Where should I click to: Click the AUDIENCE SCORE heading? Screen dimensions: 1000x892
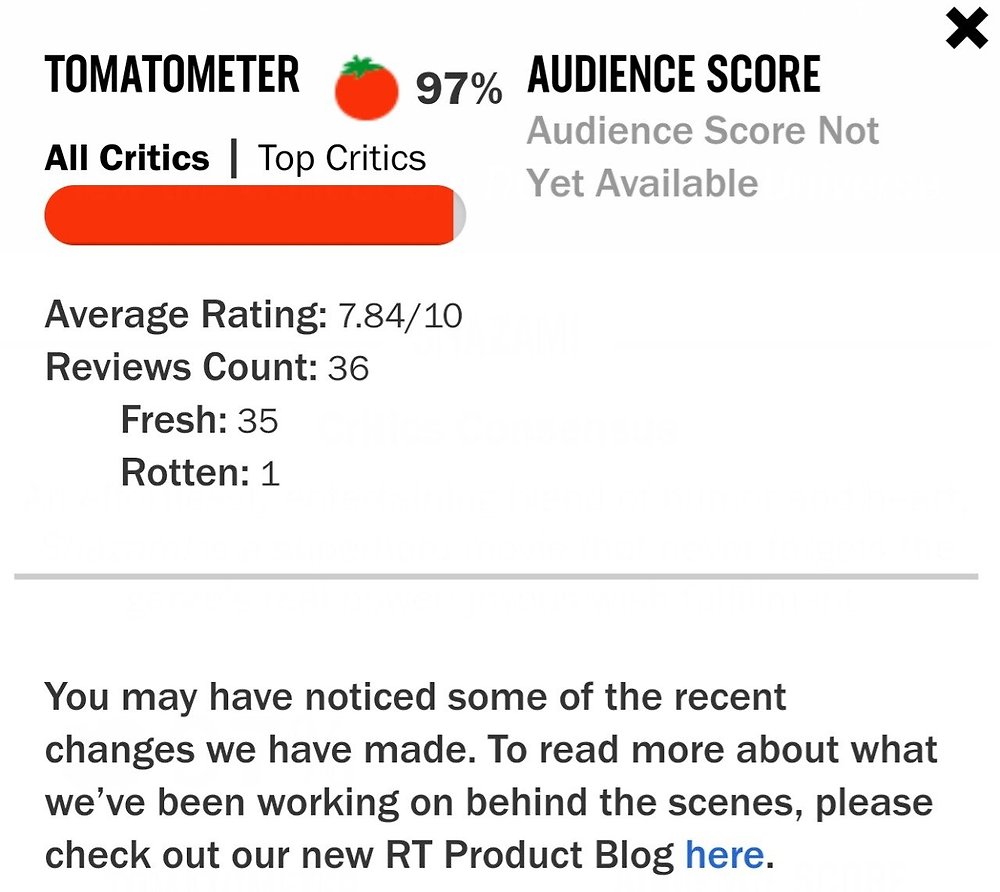coord(673,75)
